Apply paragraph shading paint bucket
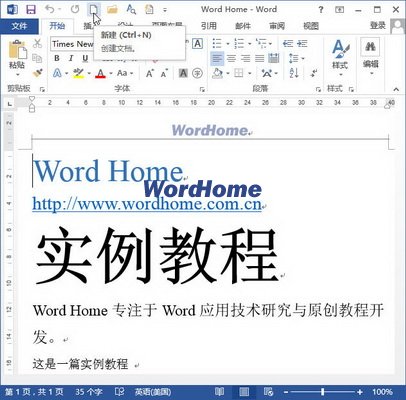The height and width of the screenshot is (400, 406). pyautogui.click(x=217, y=73)
